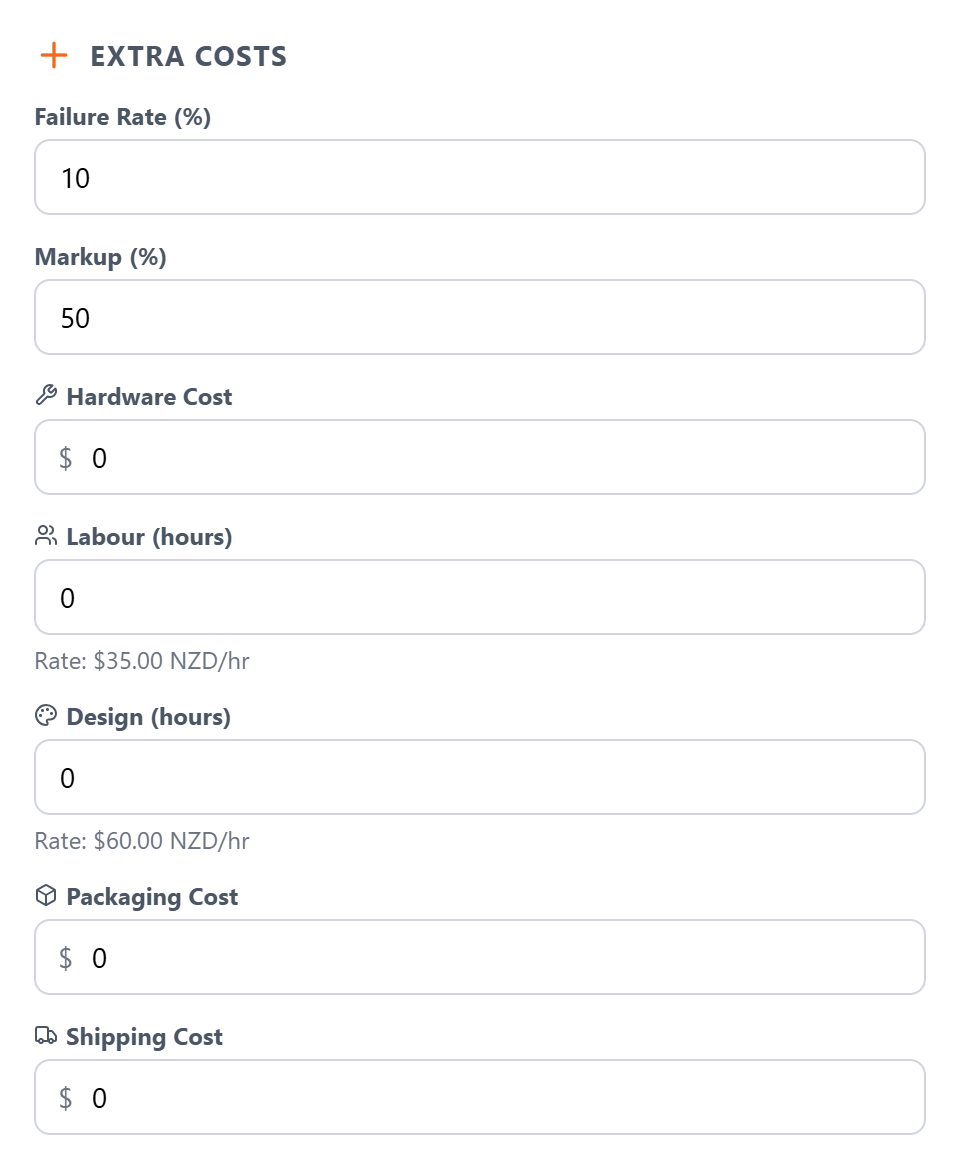Screen dimensions: 956x1158
Task: Select the Failure Rate input showing 10
Action: 480,177
